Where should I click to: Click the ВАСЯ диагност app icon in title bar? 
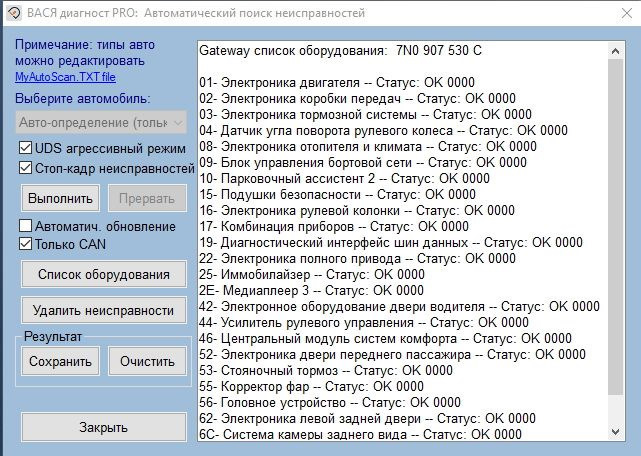click(14, 13)
